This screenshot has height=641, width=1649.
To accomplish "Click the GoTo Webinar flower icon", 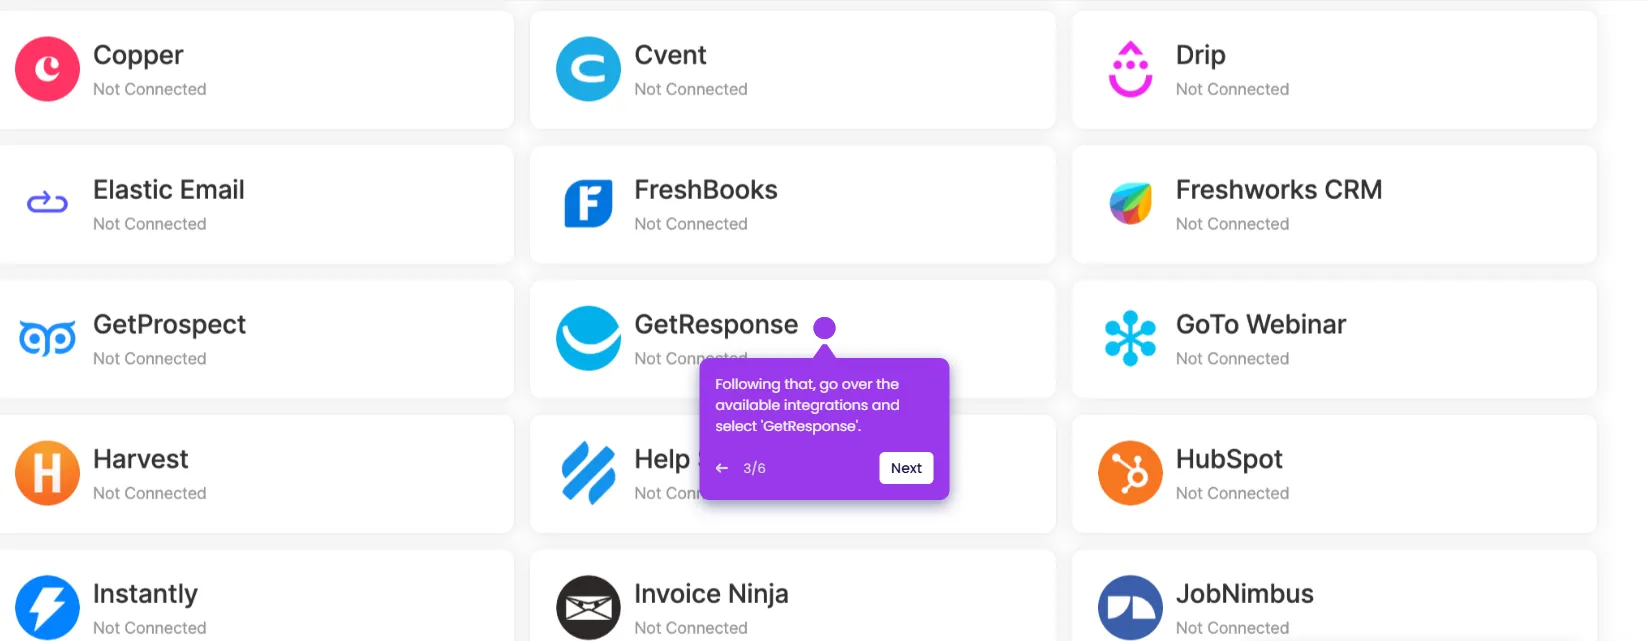I will point(1130,338).
